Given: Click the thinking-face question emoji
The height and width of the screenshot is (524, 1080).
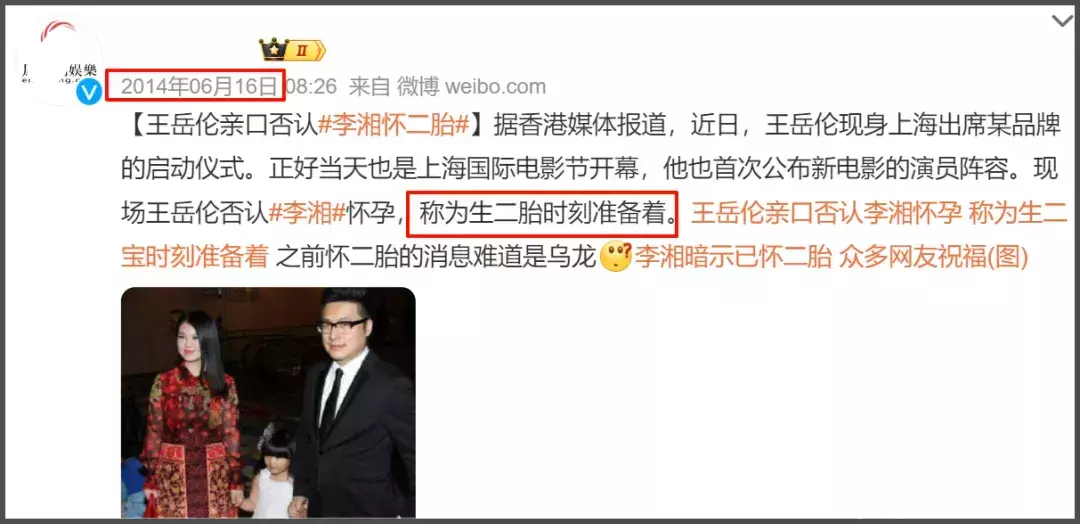Looking at the screenshot, I should tap(616, 257).
